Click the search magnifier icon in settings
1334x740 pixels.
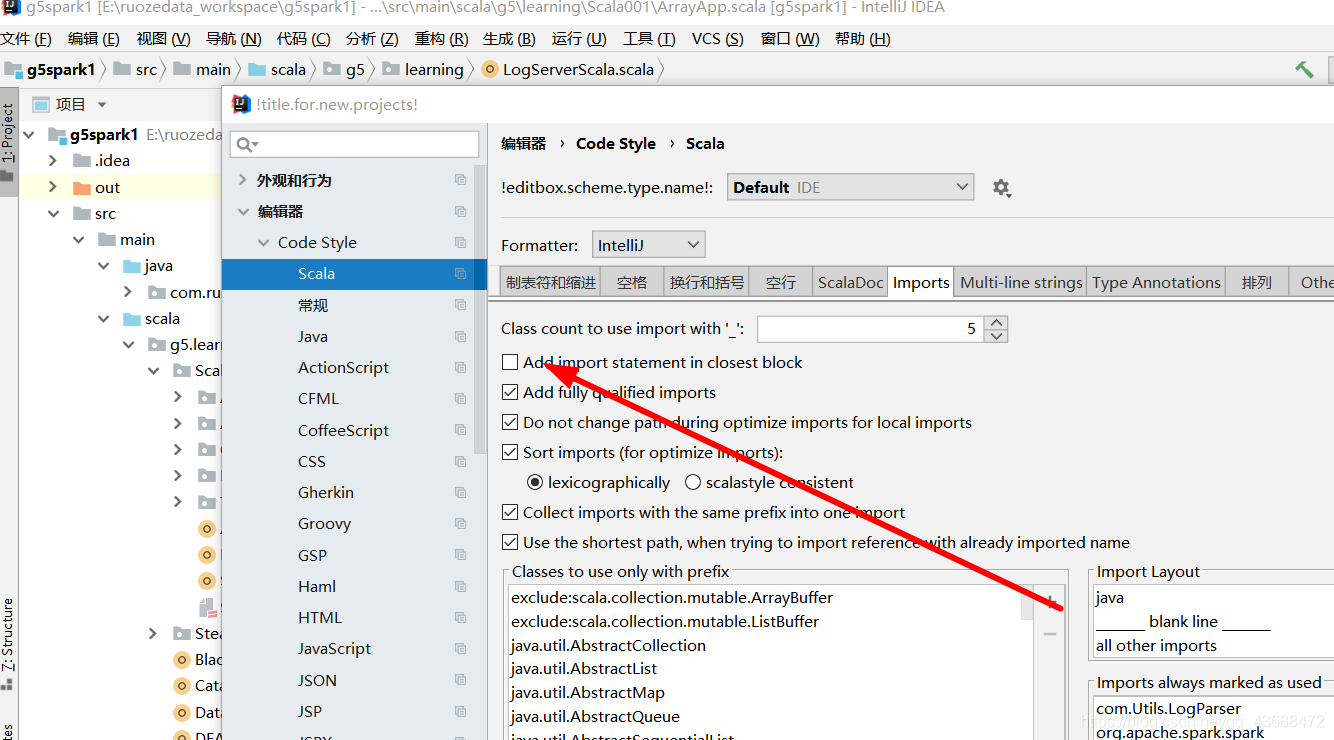pyautogui.click(x=246, y=145)
